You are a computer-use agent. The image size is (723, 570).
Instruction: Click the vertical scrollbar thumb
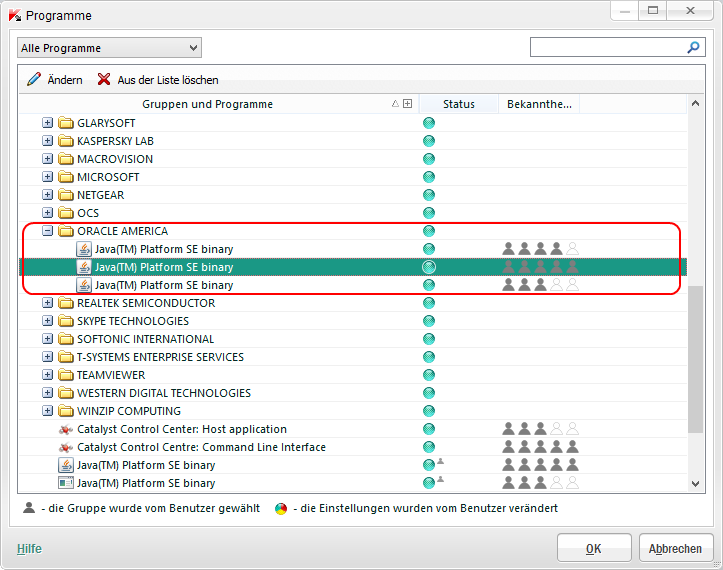(x=695, y=359)
